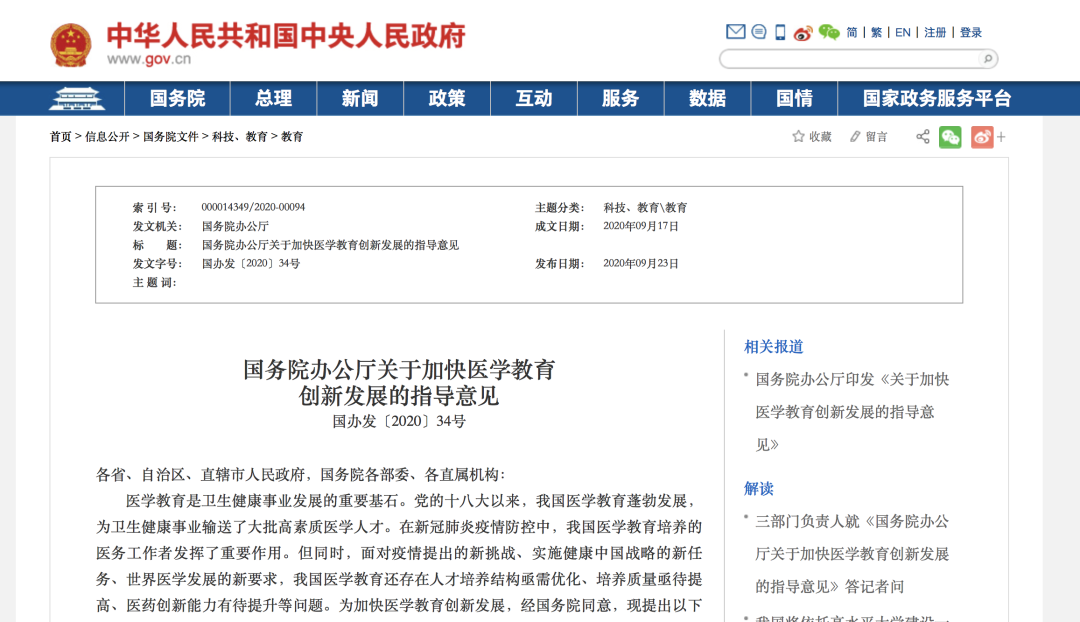The image size is (1080, 622).
Task: Click the share icon
Action: (x=922, y=136)
